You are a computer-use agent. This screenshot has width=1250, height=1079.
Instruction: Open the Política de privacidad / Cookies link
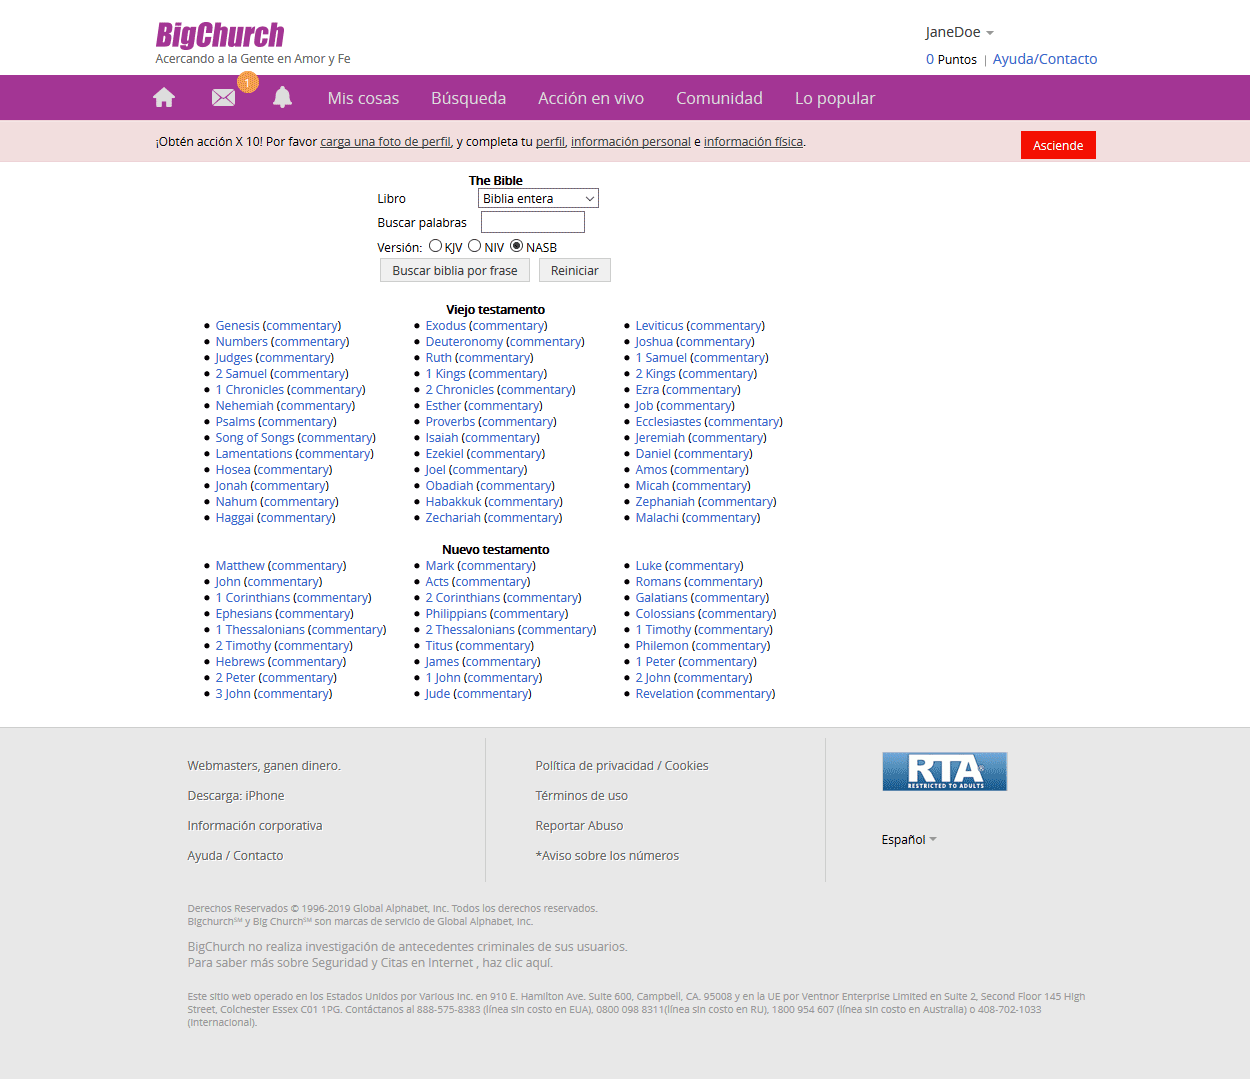622,766
